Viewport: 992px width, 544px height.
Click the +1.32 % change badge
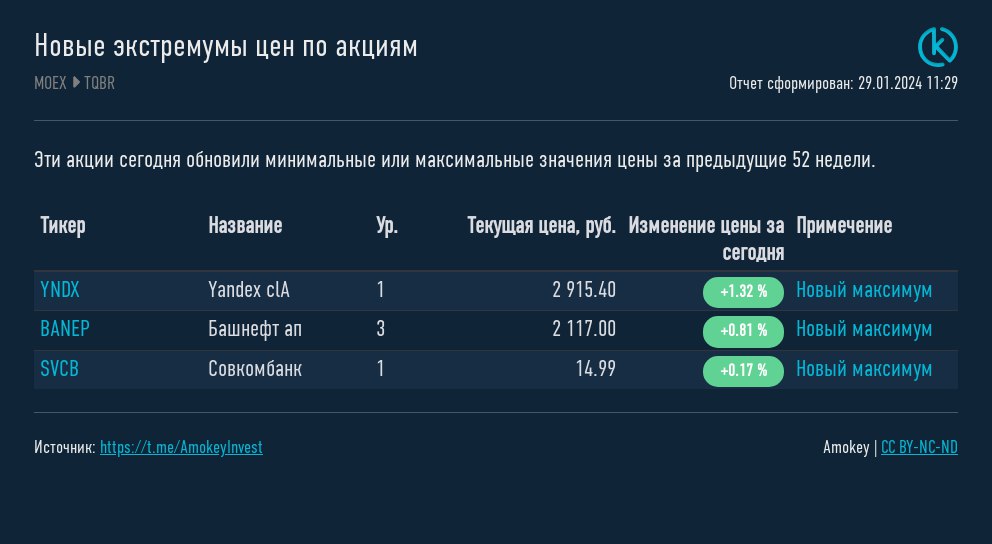pyautogui.click(x=743, y=292)
